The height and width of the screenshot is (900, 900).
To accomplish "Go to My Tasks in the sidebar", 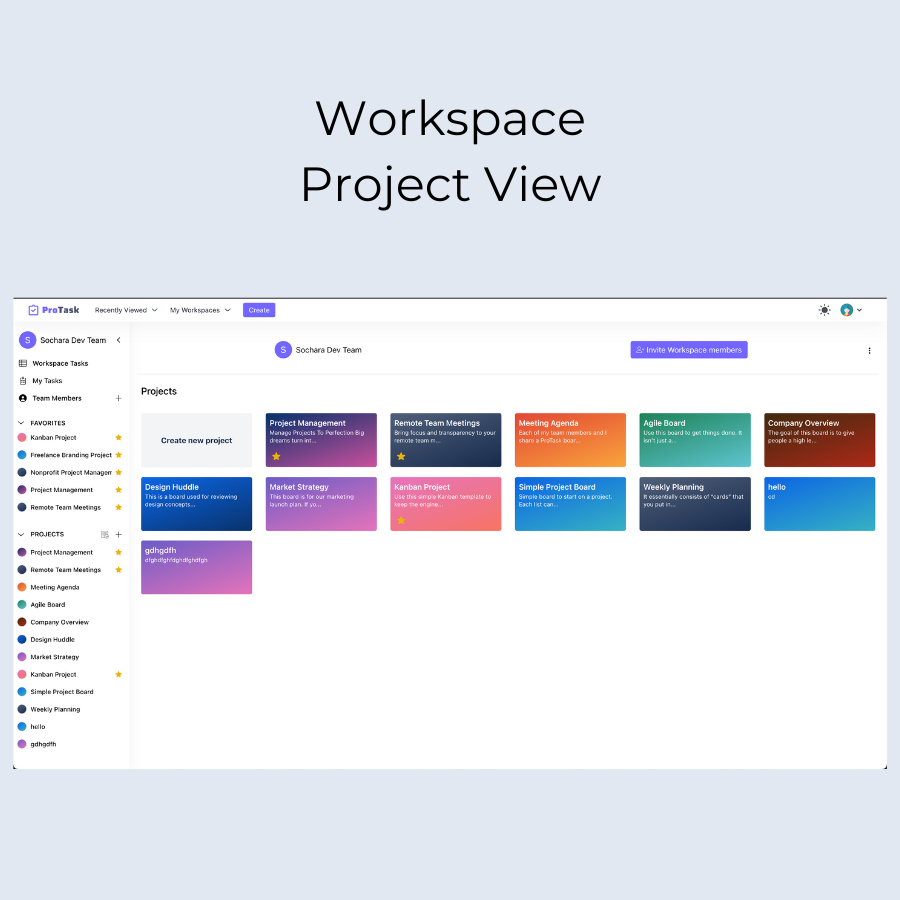I will tap(46, 381).
